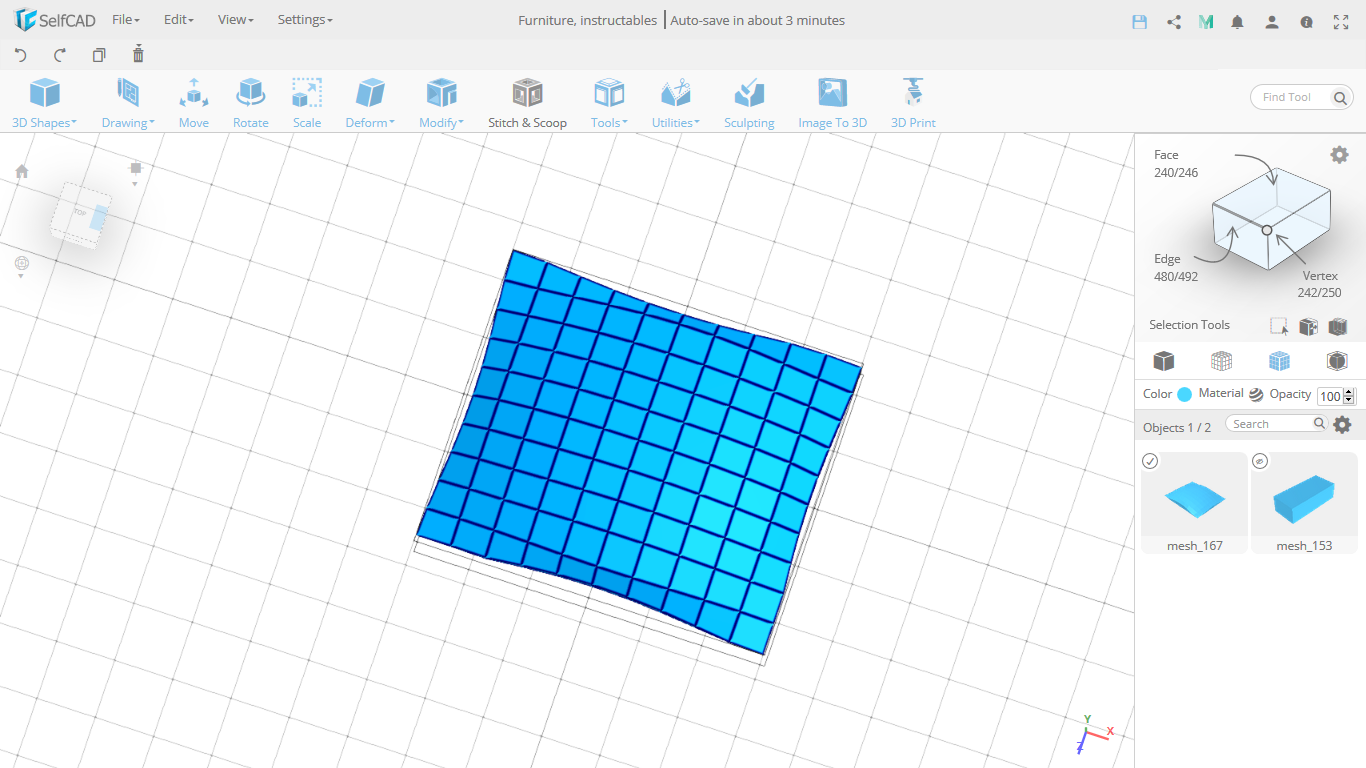Open the viewport display-mode dropdown above the view cube
The width and height of the screenshot is (1366, 768).
point(136,174)
